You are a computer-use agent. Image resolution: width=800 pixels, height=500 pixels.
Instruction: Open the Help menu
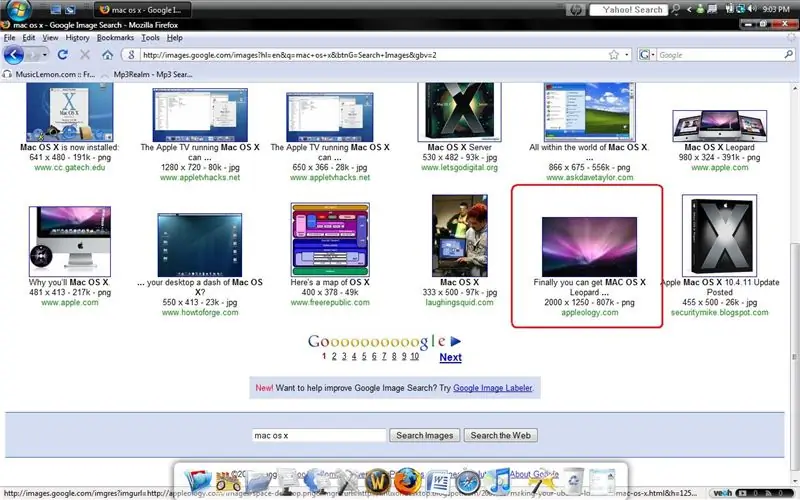pyautogui.click(x=174, y=38)
